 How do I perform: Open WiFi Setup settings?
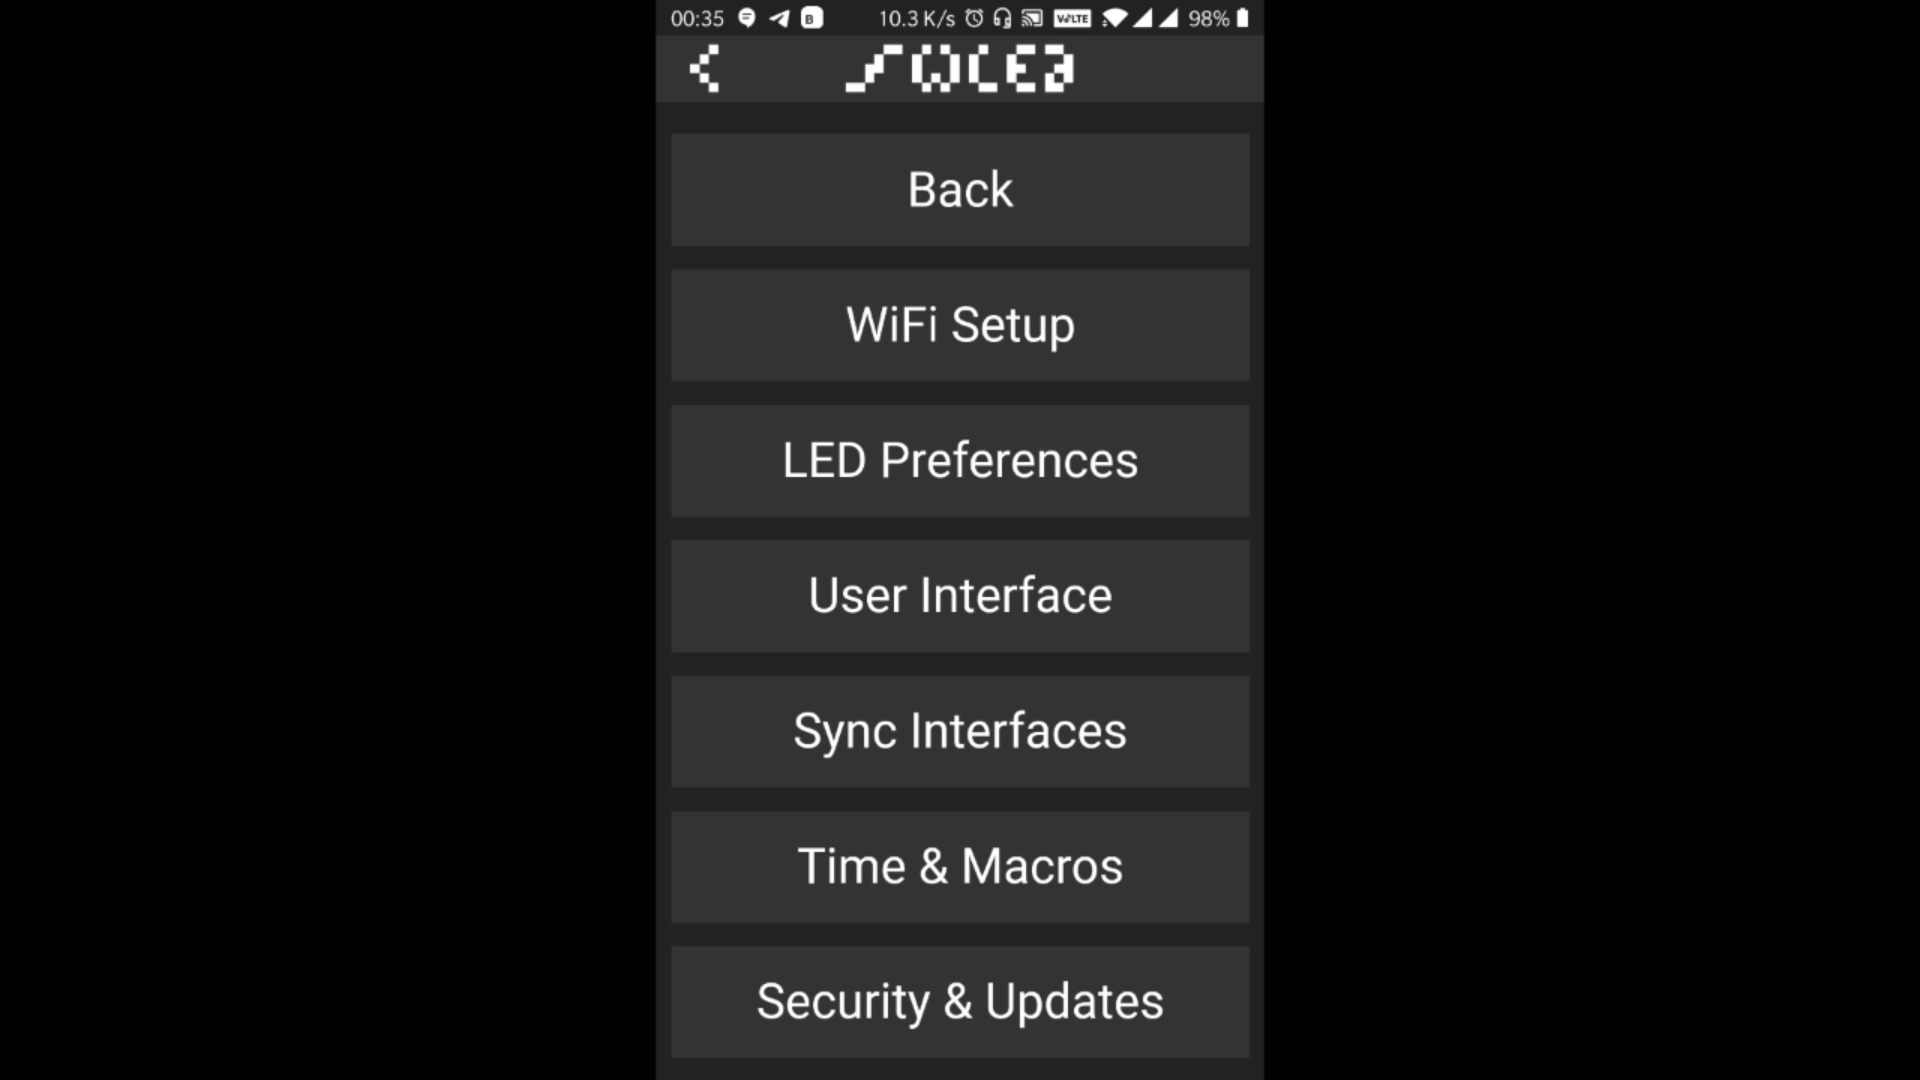[x=960, y=324]
